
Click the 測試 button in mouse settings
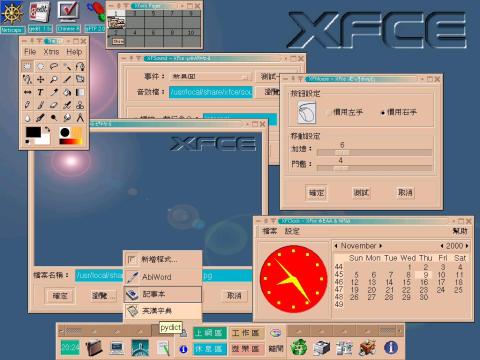click(361, 193)
